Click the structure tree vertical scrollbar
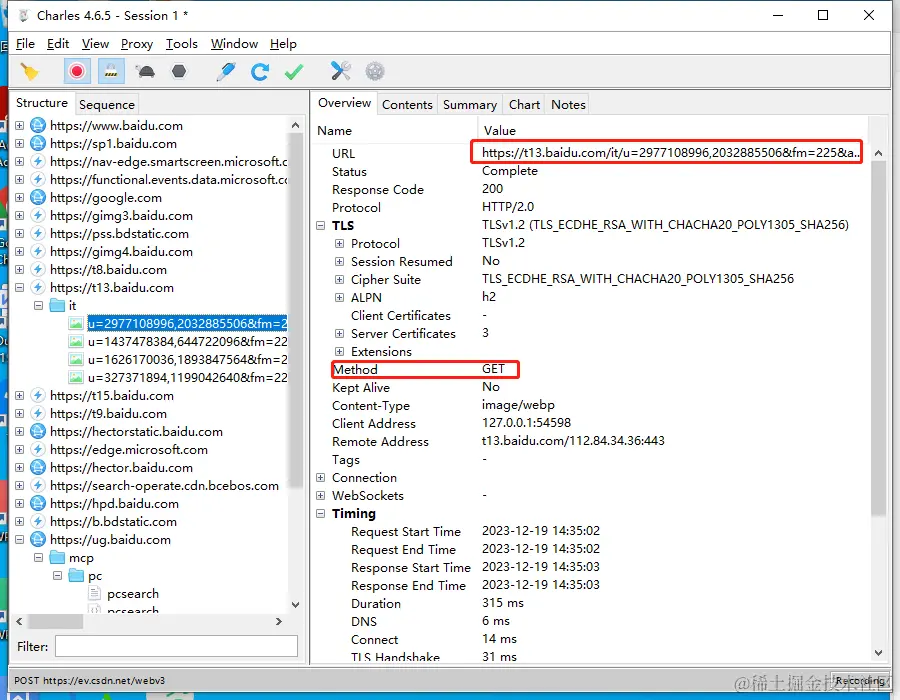 [296, 310]
